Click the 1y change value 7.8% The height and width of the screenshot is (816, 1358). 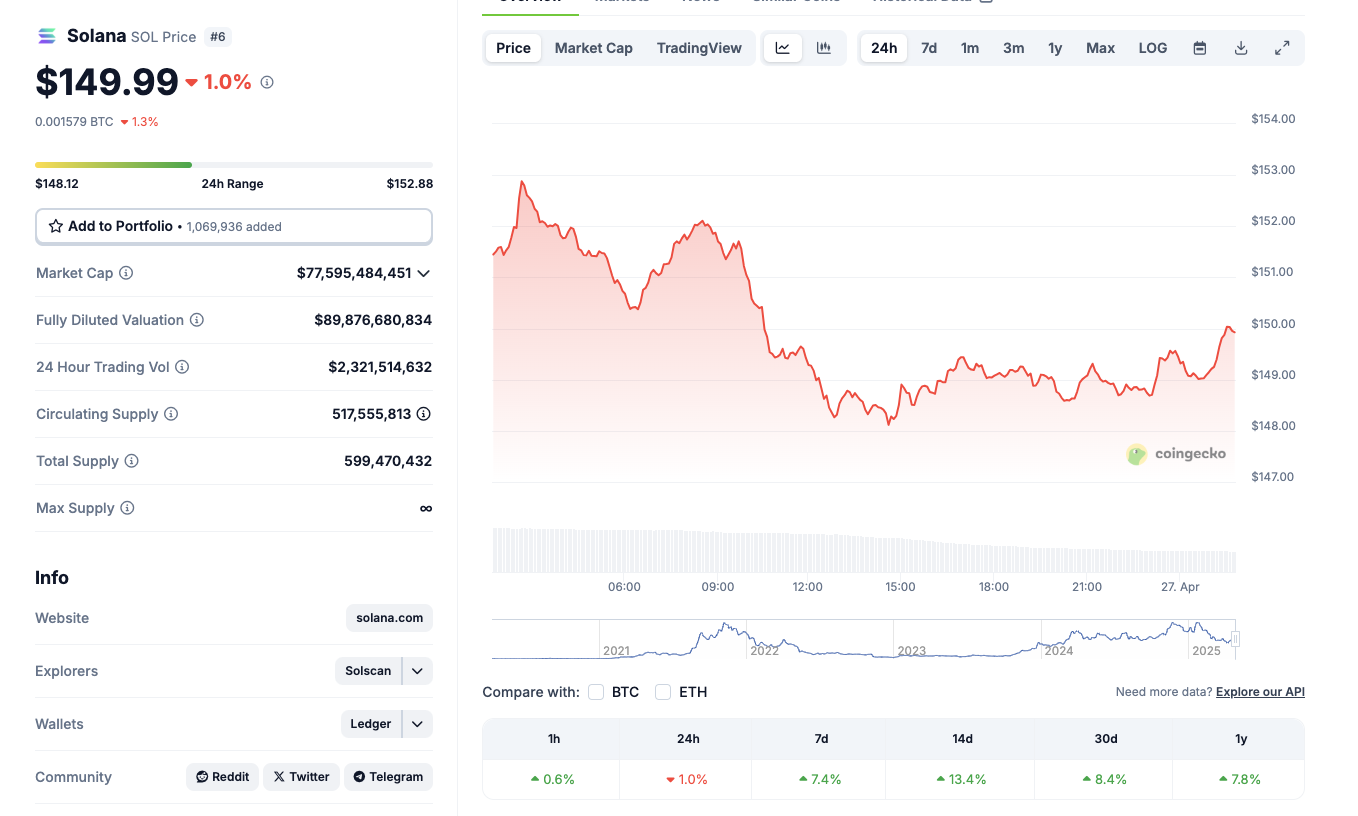tap(1240, 779)
